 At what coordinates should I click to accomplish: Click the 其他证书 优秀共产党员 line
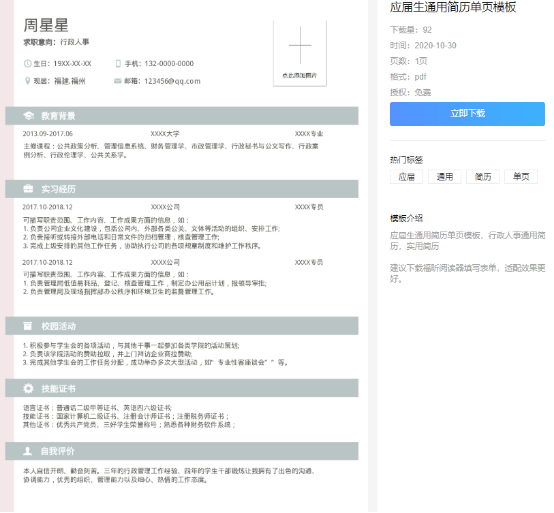click(x=129, y=425)
